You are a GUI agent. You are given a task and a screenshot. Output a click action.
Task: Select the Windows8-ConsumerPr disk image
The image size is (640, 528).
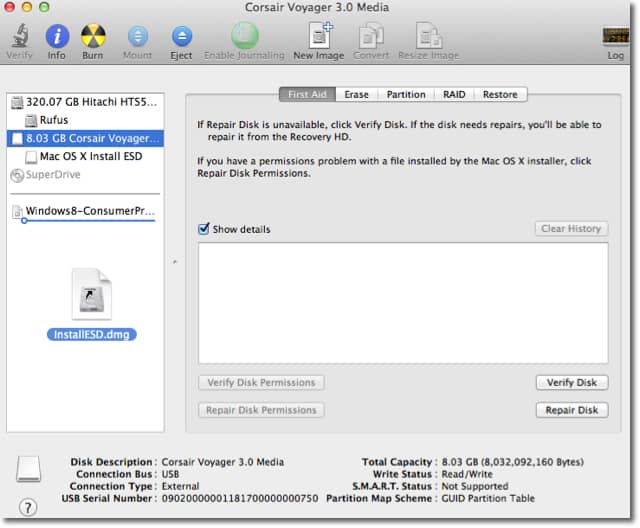click(85, 211)
